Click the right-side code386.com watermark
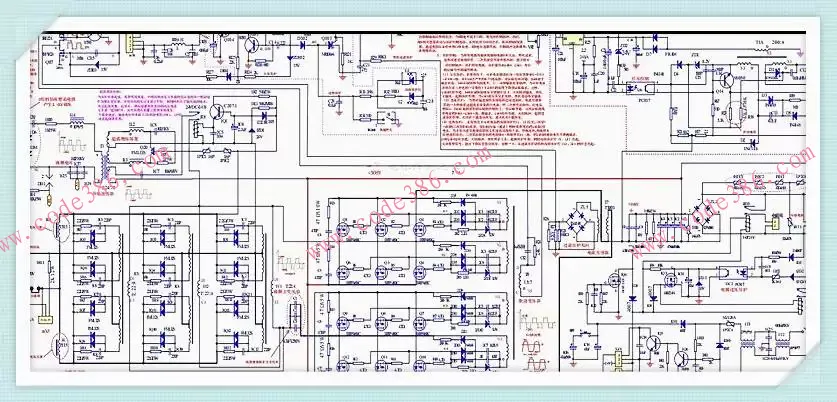837x402 pixels. [x=722, y=203]
